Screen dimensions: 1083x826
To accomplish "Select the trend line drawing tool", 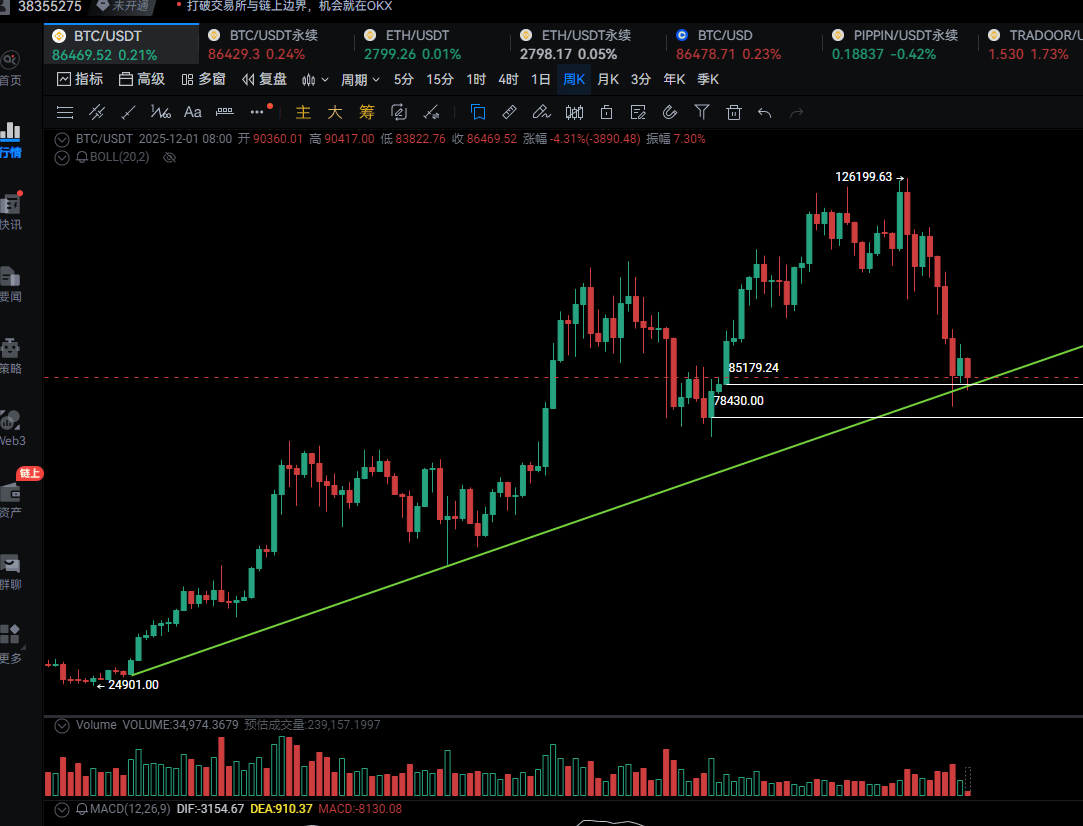I will pyautogui.click(x=128, y=112).
